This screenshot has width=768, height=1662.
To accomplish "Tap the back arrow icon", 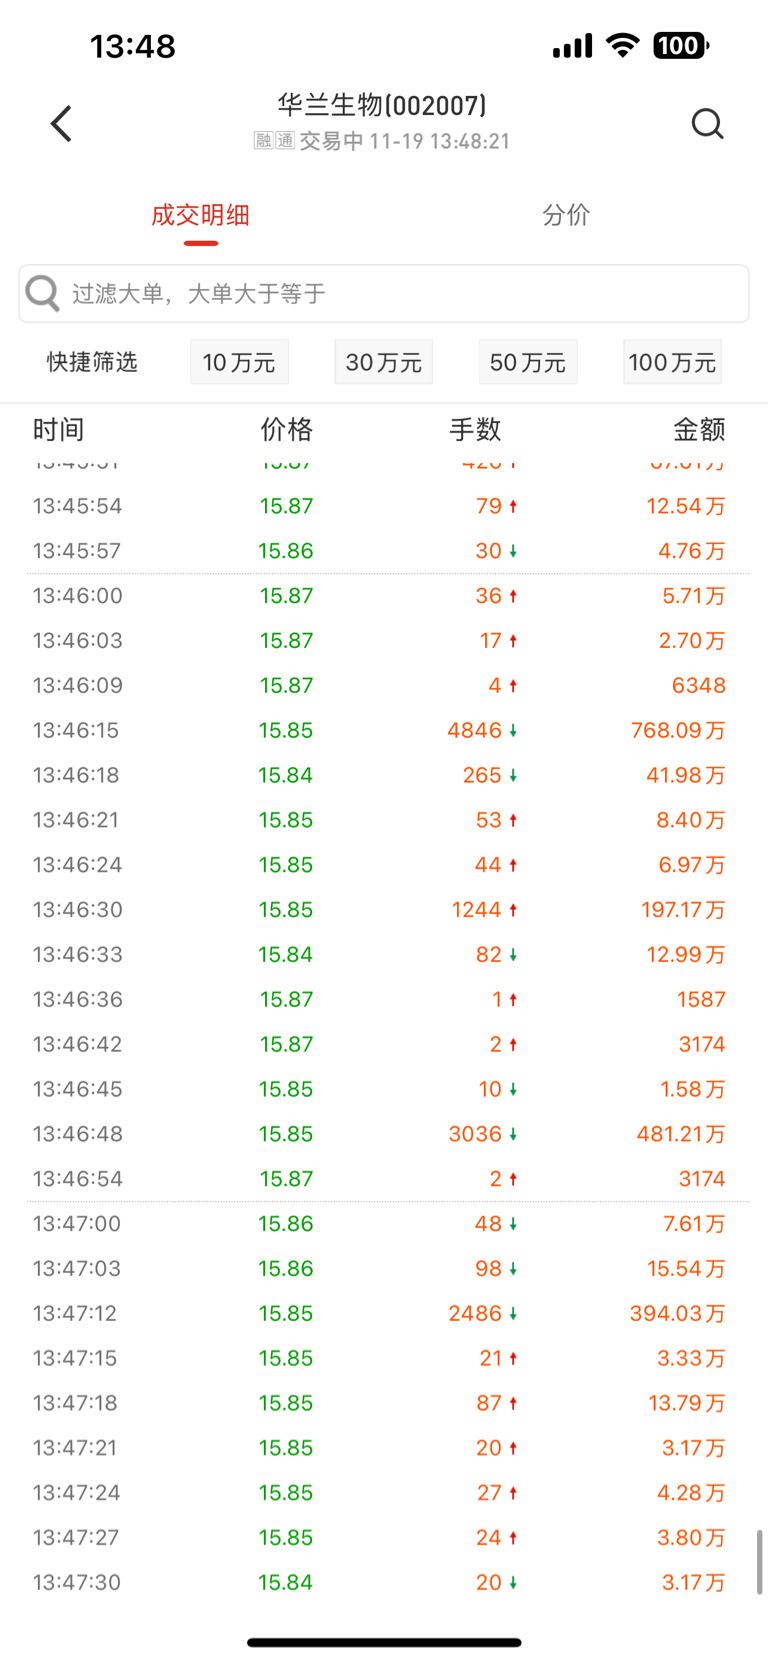I will pos(62,124).
